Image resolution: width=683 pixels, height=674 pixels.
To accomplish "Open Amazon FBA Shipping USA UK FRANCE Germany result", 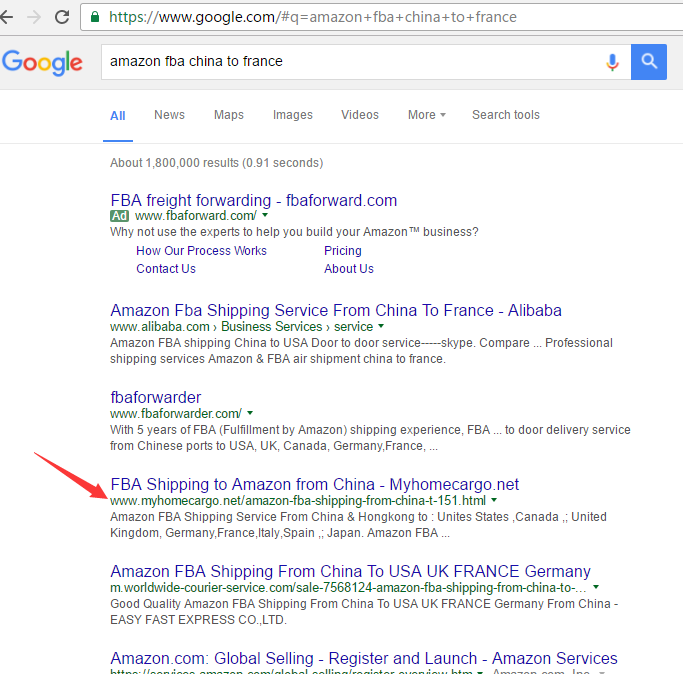I will point(350,571).
